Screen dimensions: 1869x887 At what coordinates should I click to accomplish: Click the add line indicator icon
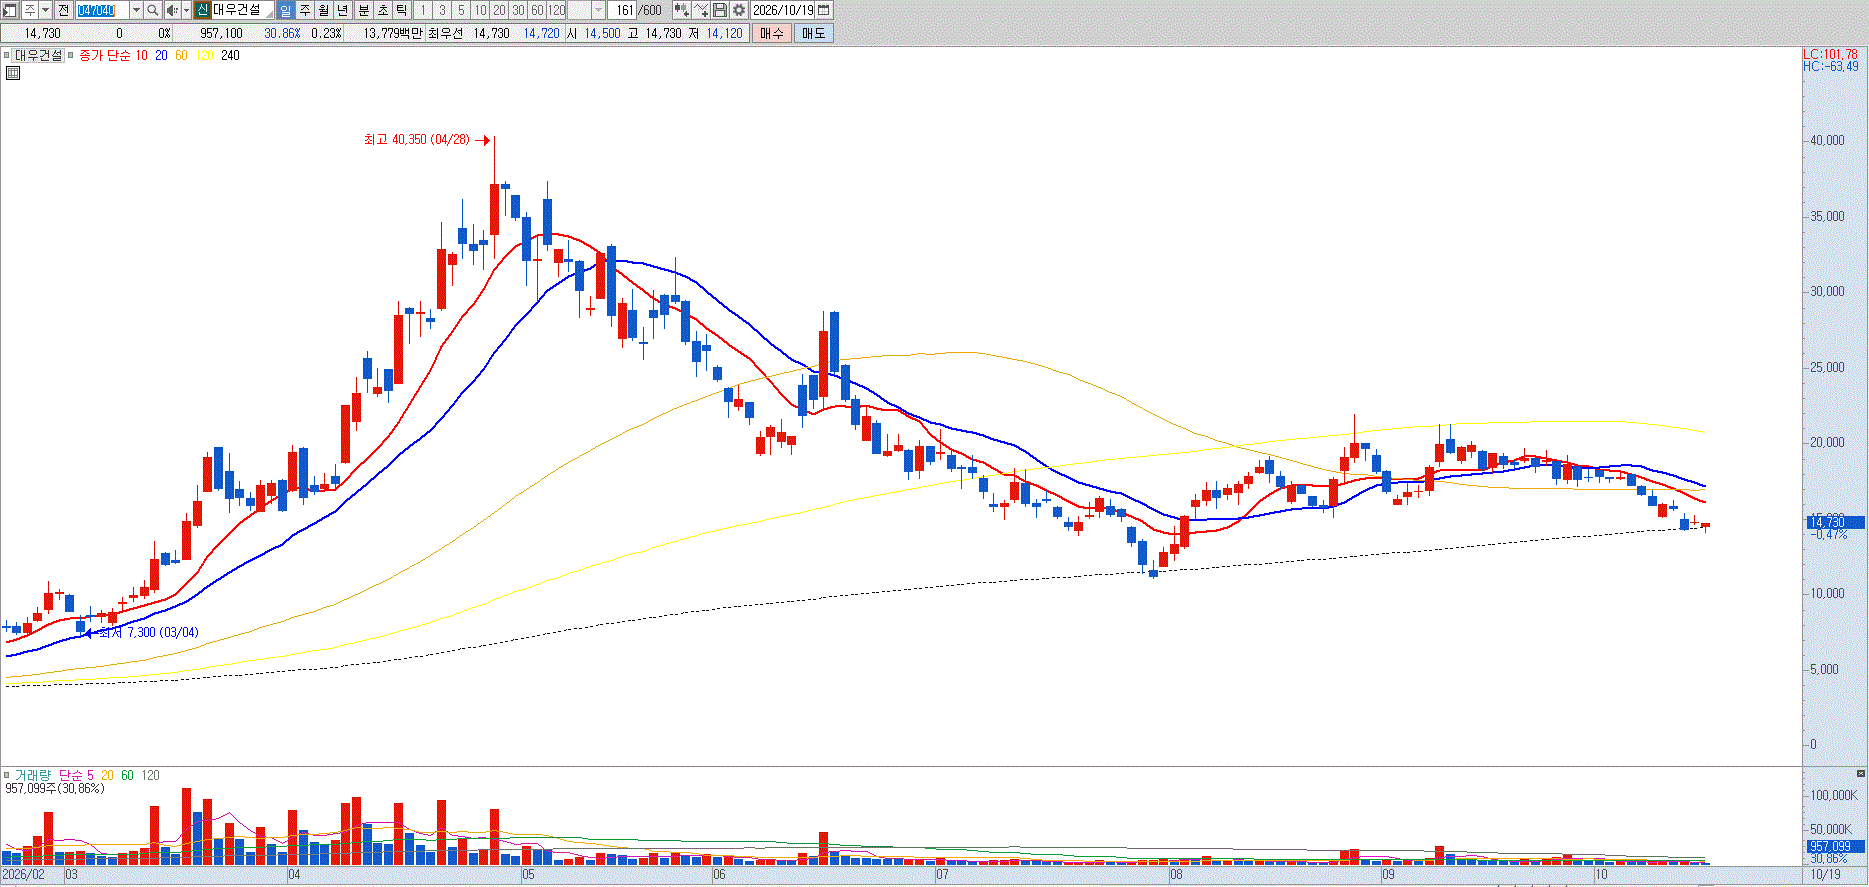tap(701, 10)
